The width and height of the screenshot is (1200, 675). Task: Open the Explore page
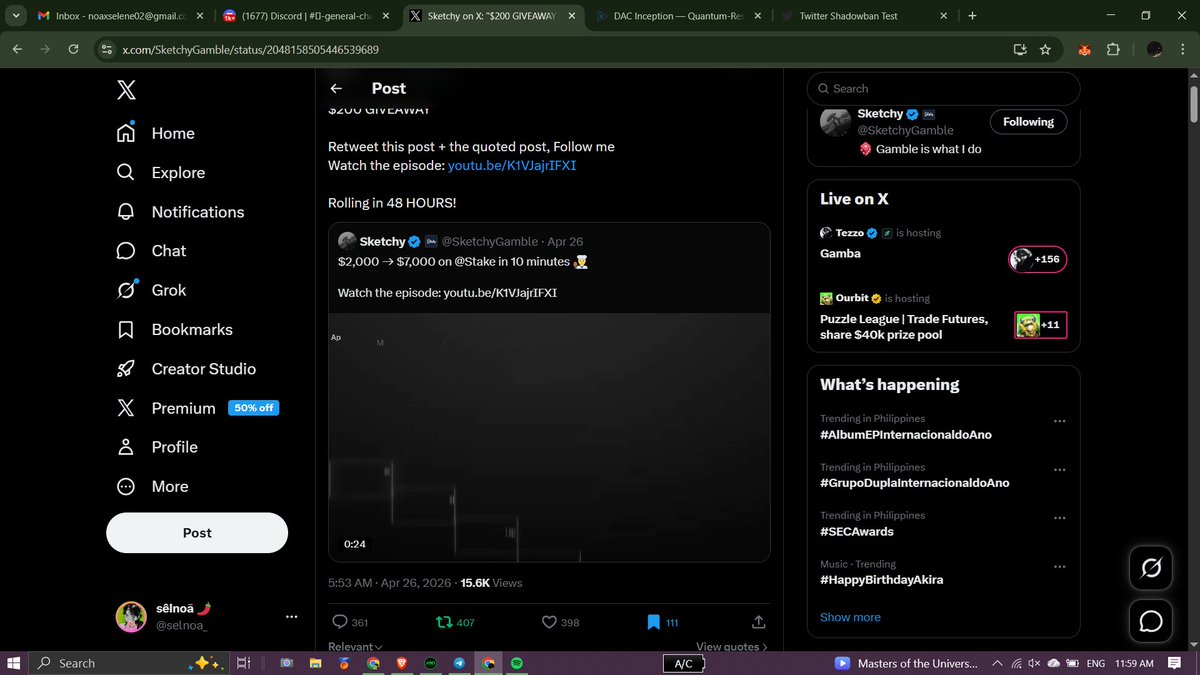[x=161, y=172]
